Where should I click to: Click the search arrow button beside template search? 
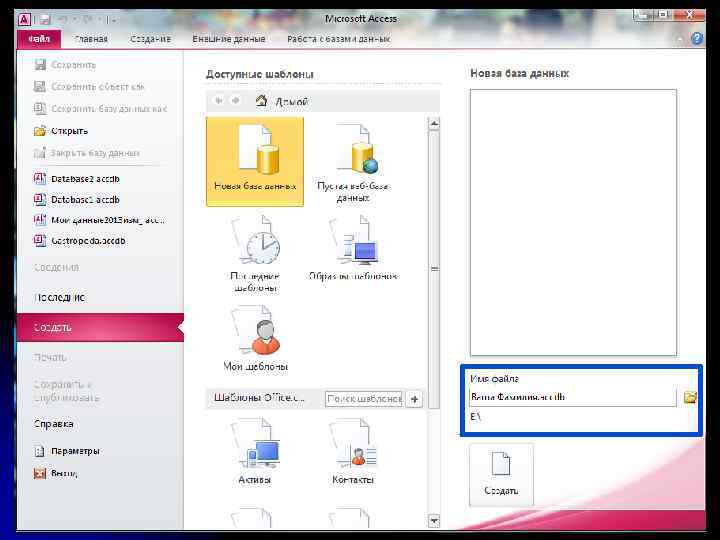tap(414, 399)
